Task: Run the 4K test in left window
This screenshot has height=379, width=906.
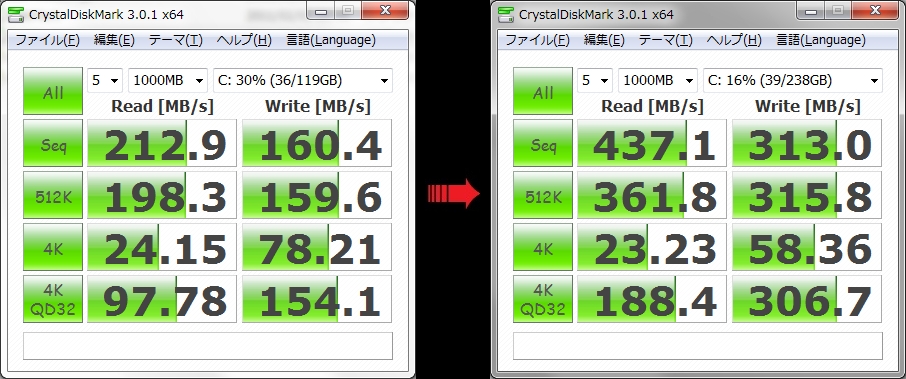Action: click(53, 247)
